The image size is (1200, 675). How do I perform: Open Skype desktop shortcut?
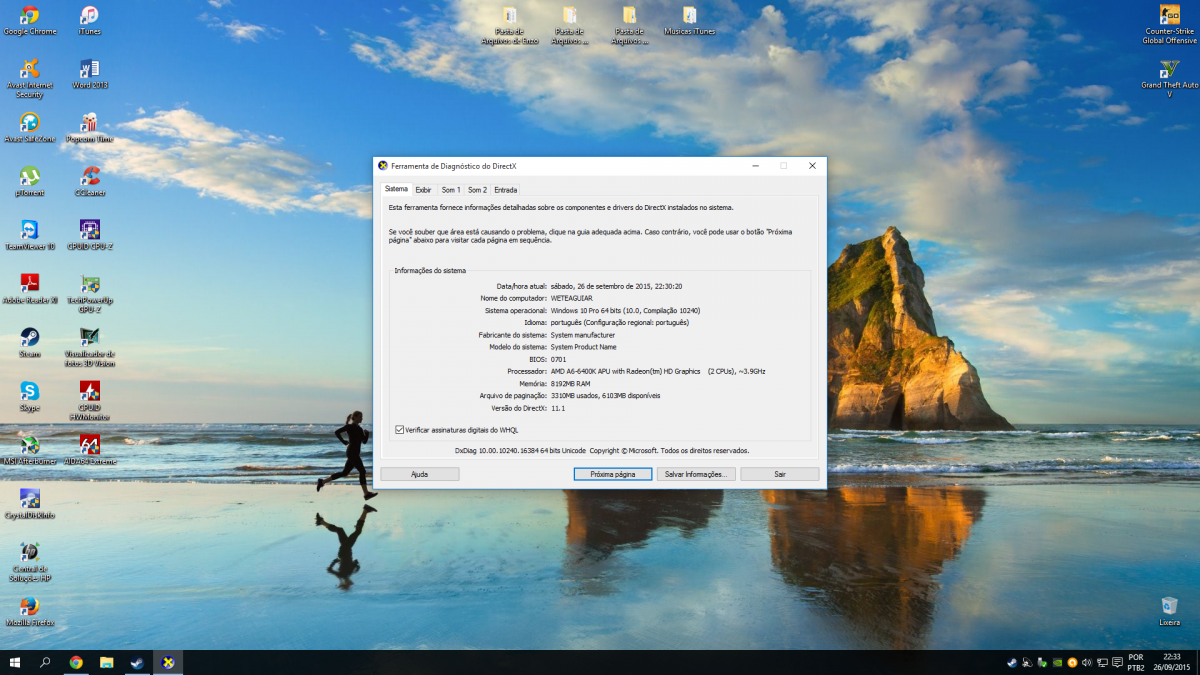click(30, 398)
